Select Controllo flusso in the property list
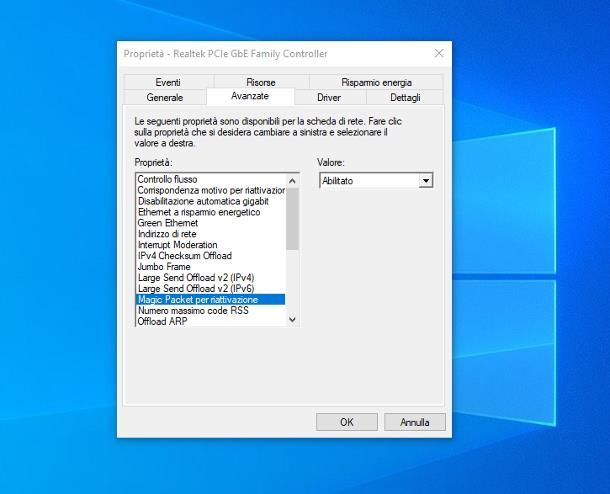Image resolution: width=610 pixels, height=494 pixels. (x=167, y=179)
